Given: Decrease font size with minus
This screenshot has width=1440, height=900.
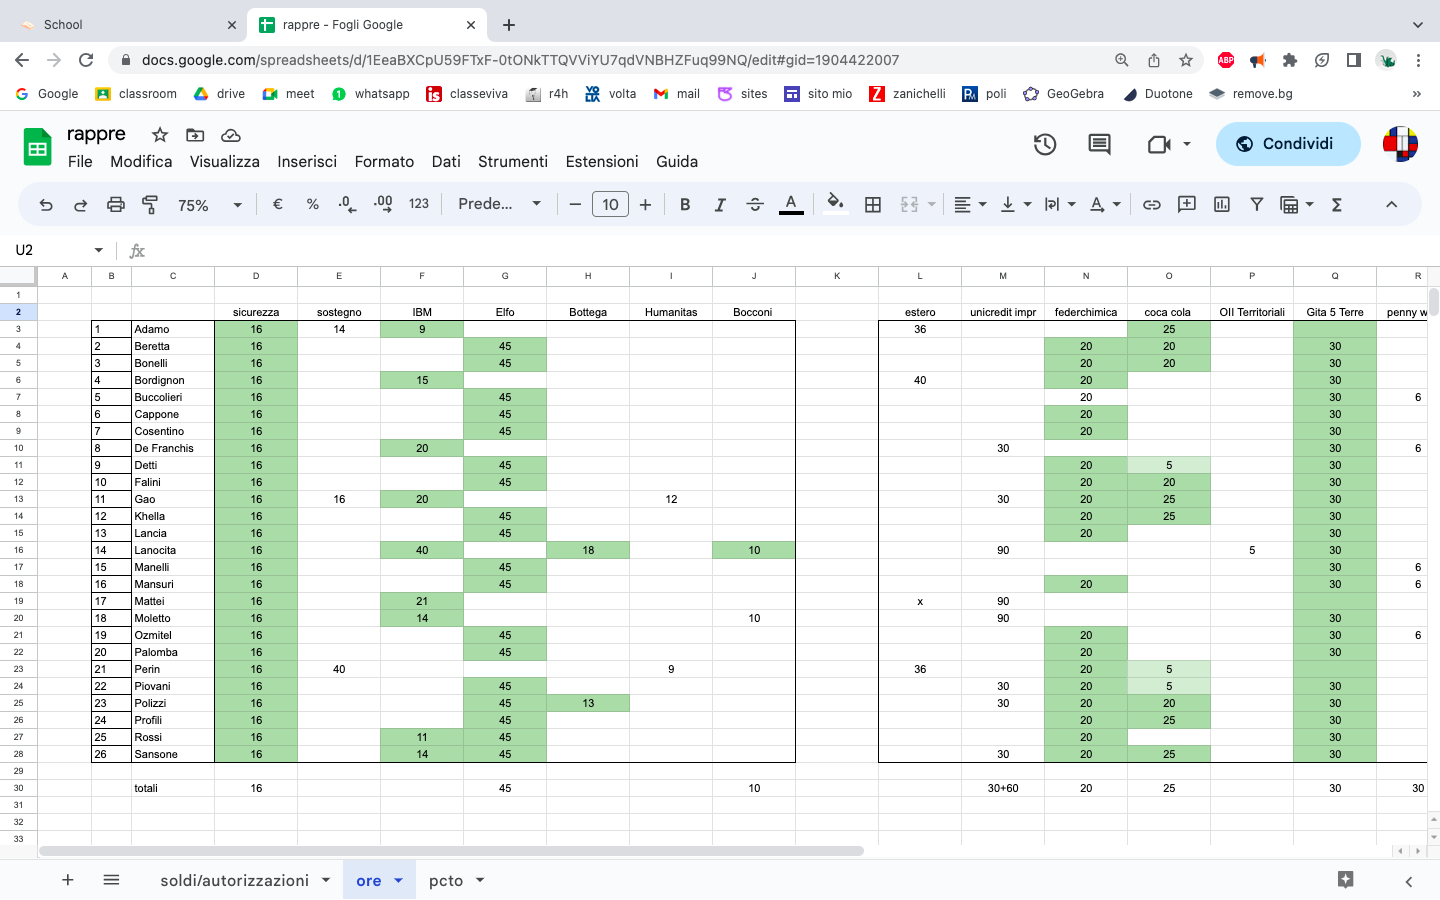Looking at the screenshot, I should (575, 204).
